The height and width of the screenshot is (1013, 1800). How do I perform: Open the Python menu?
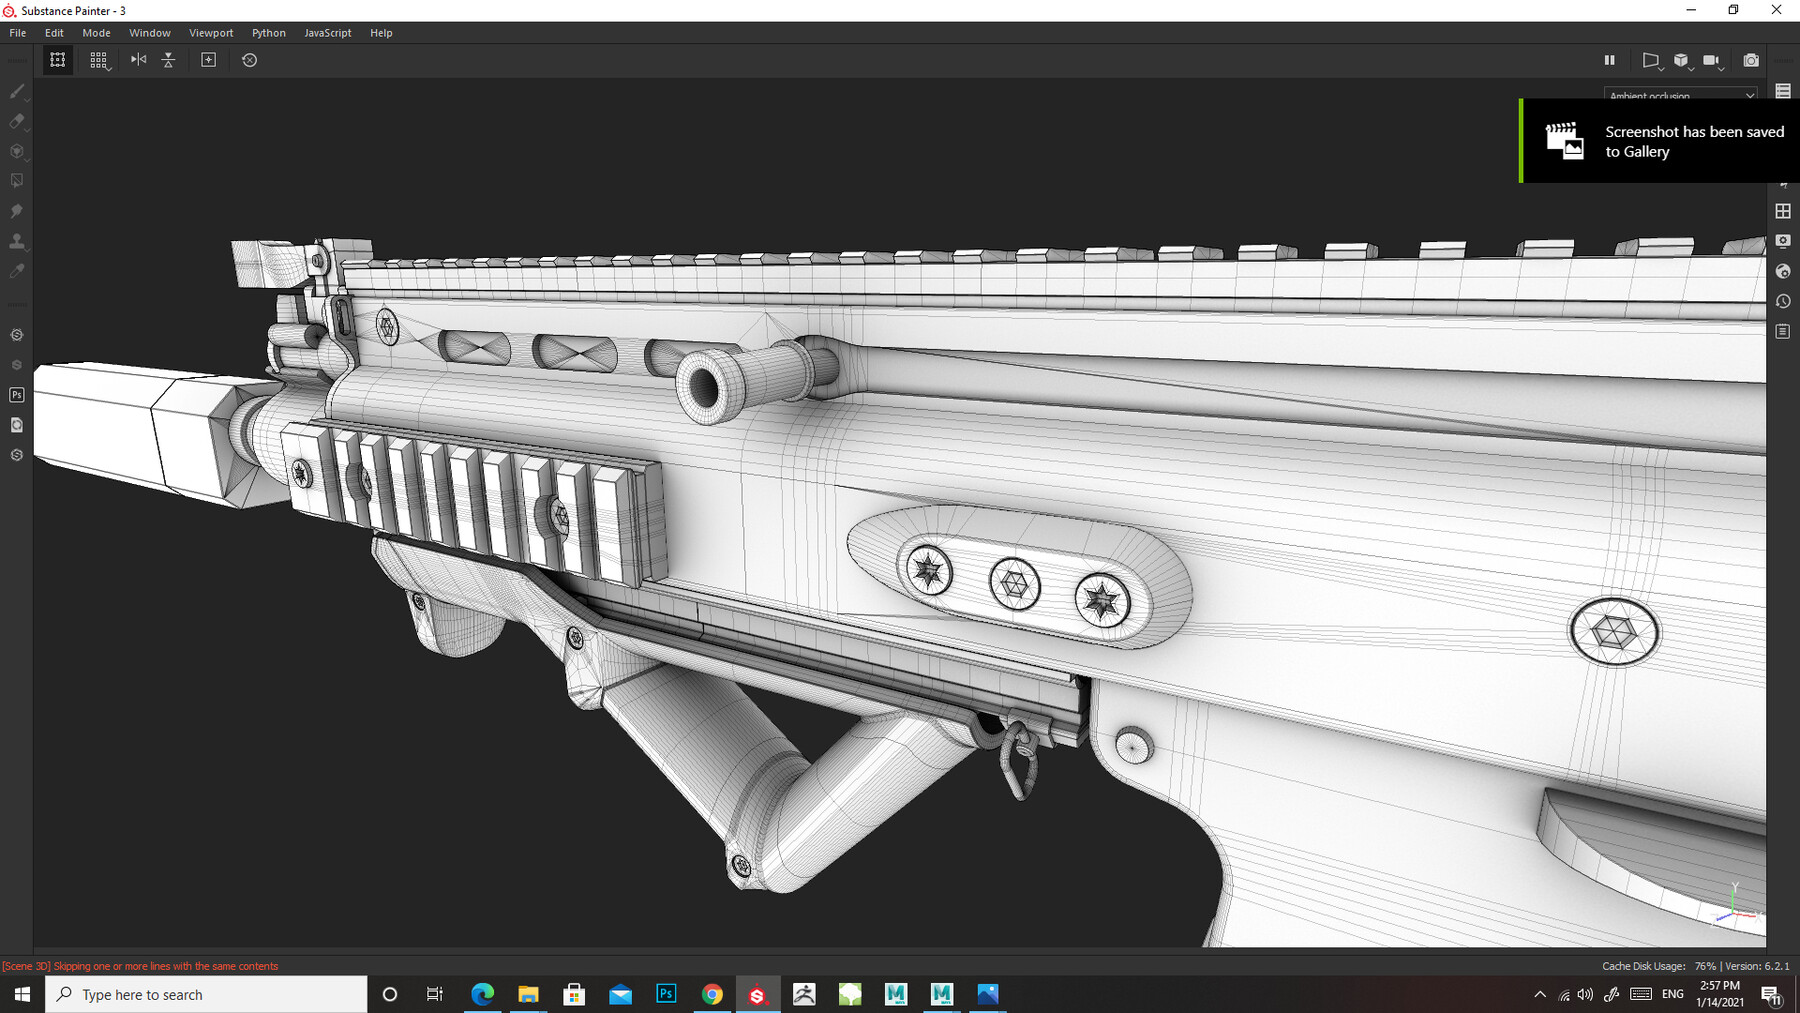[x=268, y=32]
